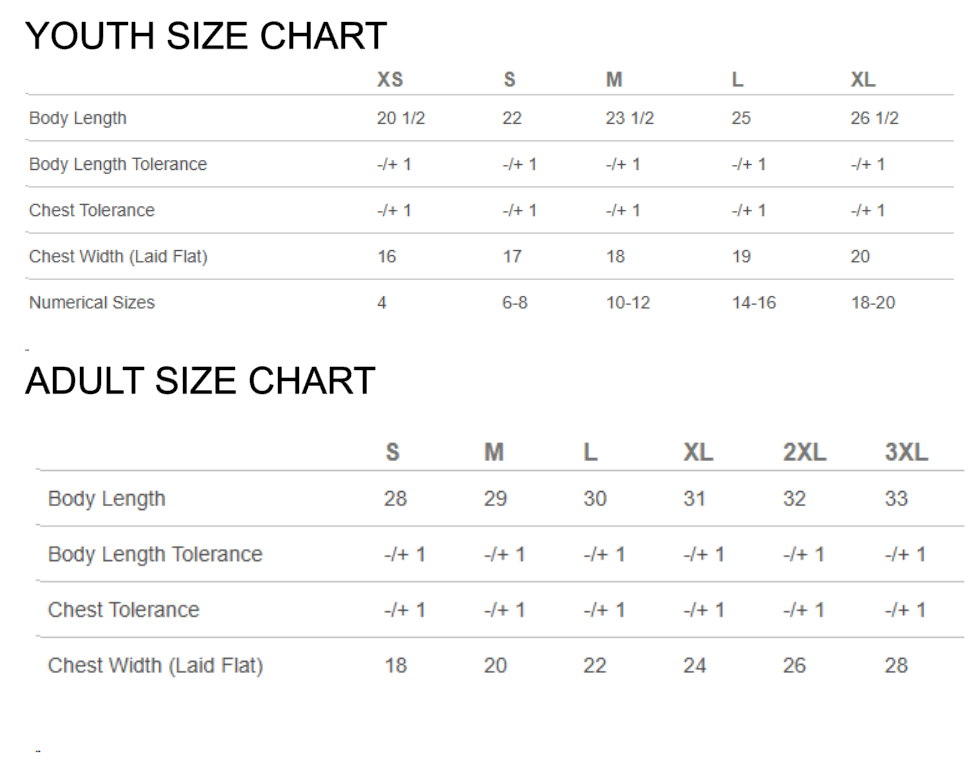The height and width of the screenshot is (774, 980).
Task: Select the youth numerical size 18-20 cell
Action: click(873, 302)
